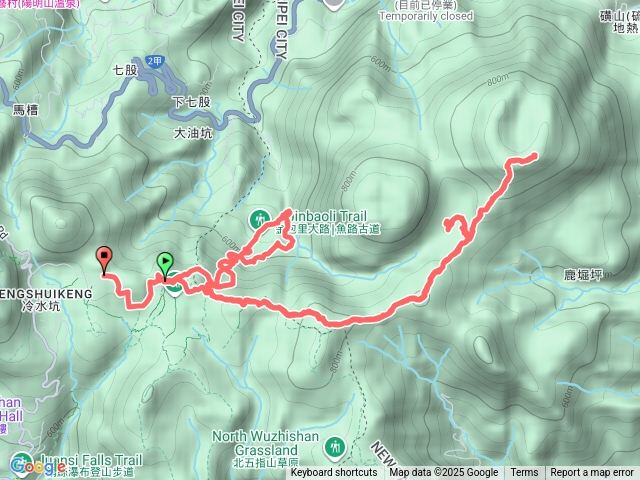
Task: Click the 馬槽 place label
Action: tap(25, 109)
